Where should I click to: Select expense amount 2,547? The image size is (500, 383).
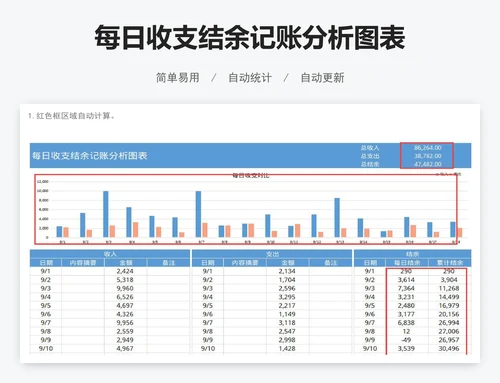(x=287, y=331)
